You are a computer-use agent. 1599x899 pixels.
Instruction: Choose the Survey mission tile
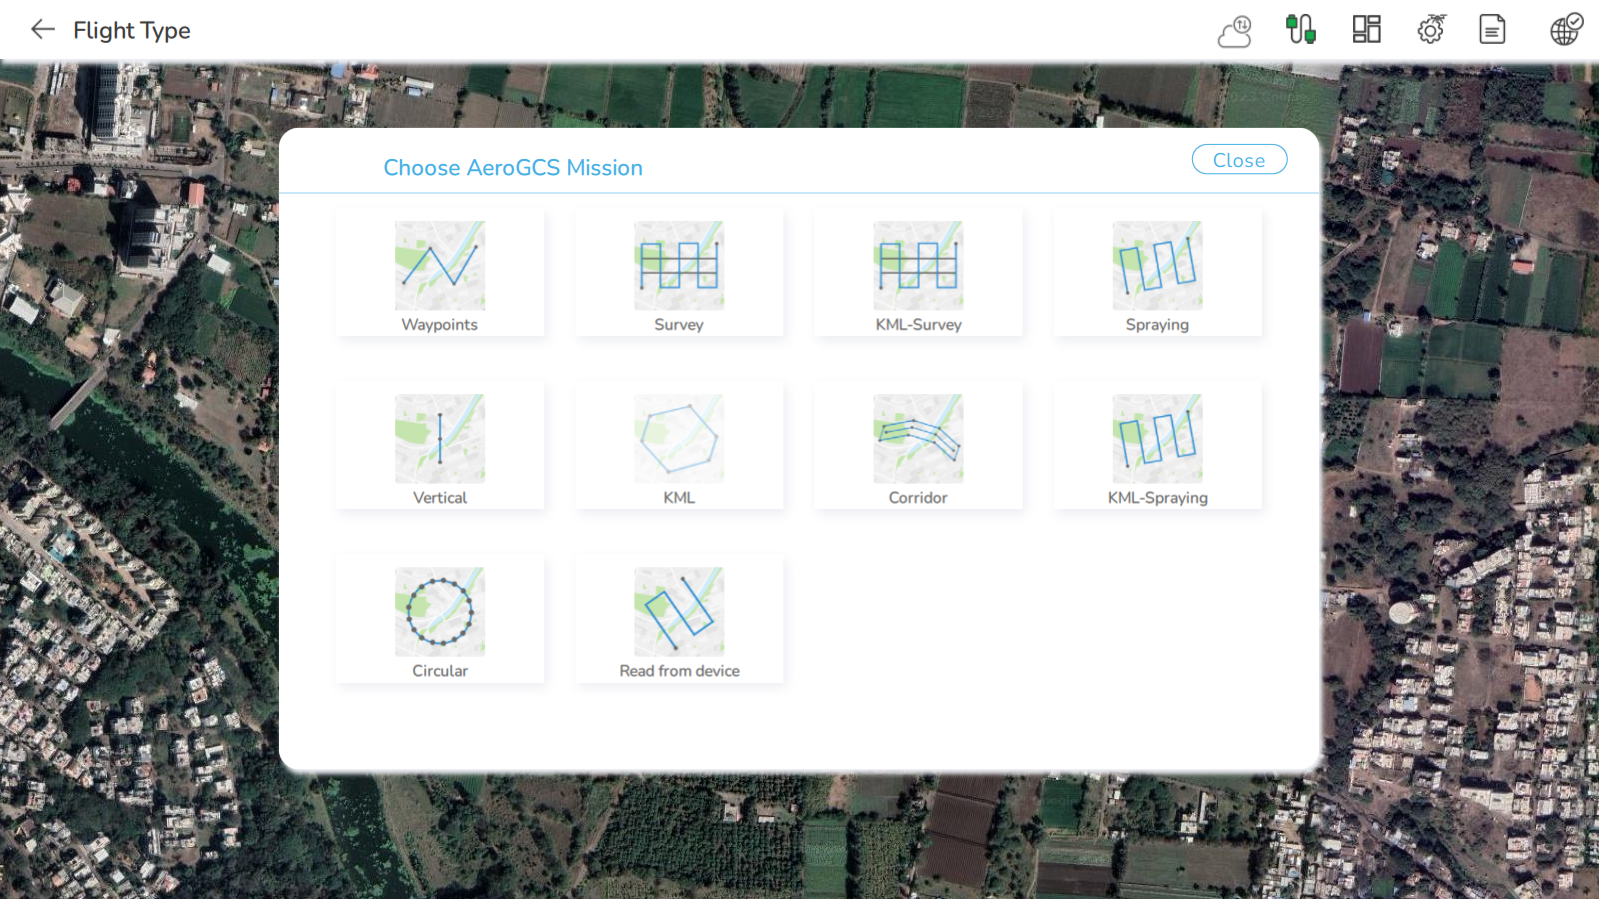(679, 274)
